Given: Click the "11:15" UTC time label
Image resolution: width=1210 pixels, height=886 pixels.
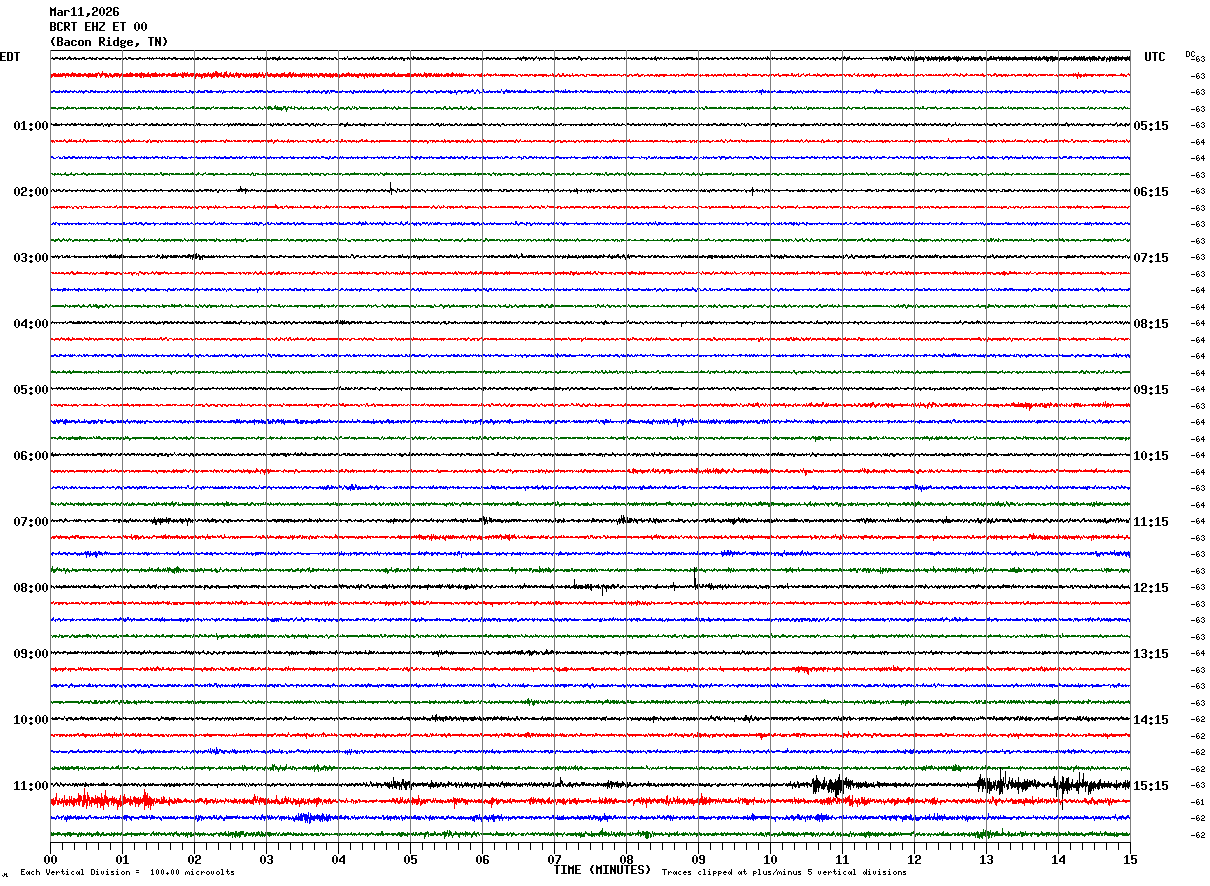Looking at the screenshot, I should pyautogui.click(x=1151, y=522).
